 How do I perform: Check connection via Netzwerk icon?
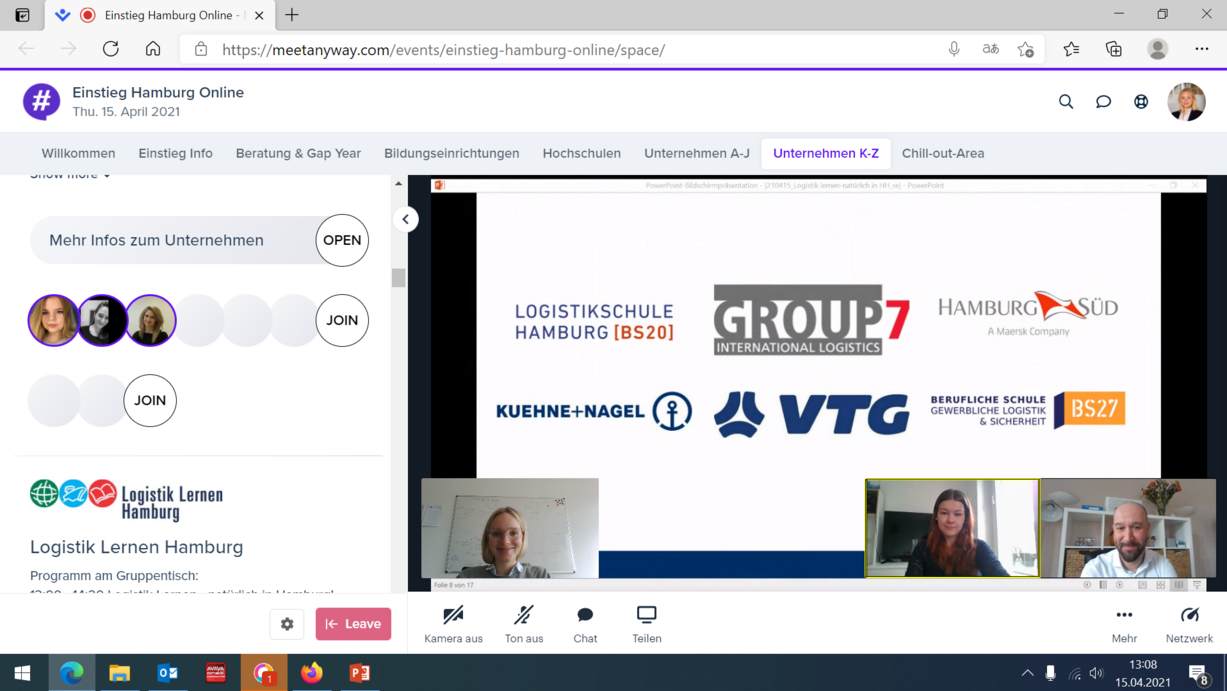pos(1189,624)
